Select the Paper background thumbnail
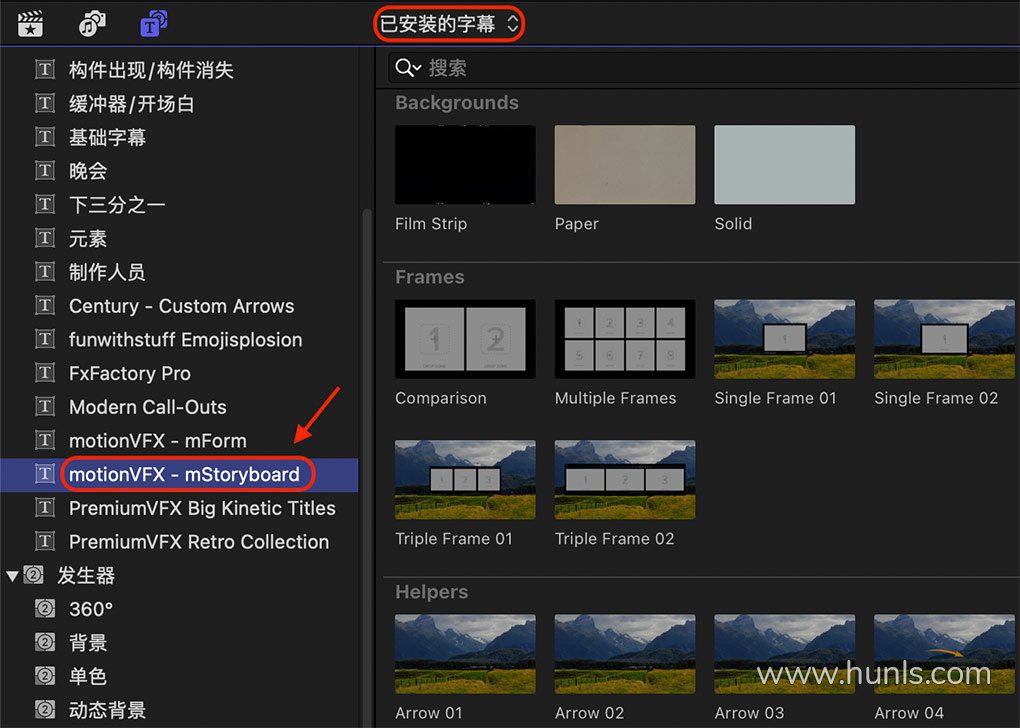Viewport: 1020px width, 728px height. (x=625, y=165)
